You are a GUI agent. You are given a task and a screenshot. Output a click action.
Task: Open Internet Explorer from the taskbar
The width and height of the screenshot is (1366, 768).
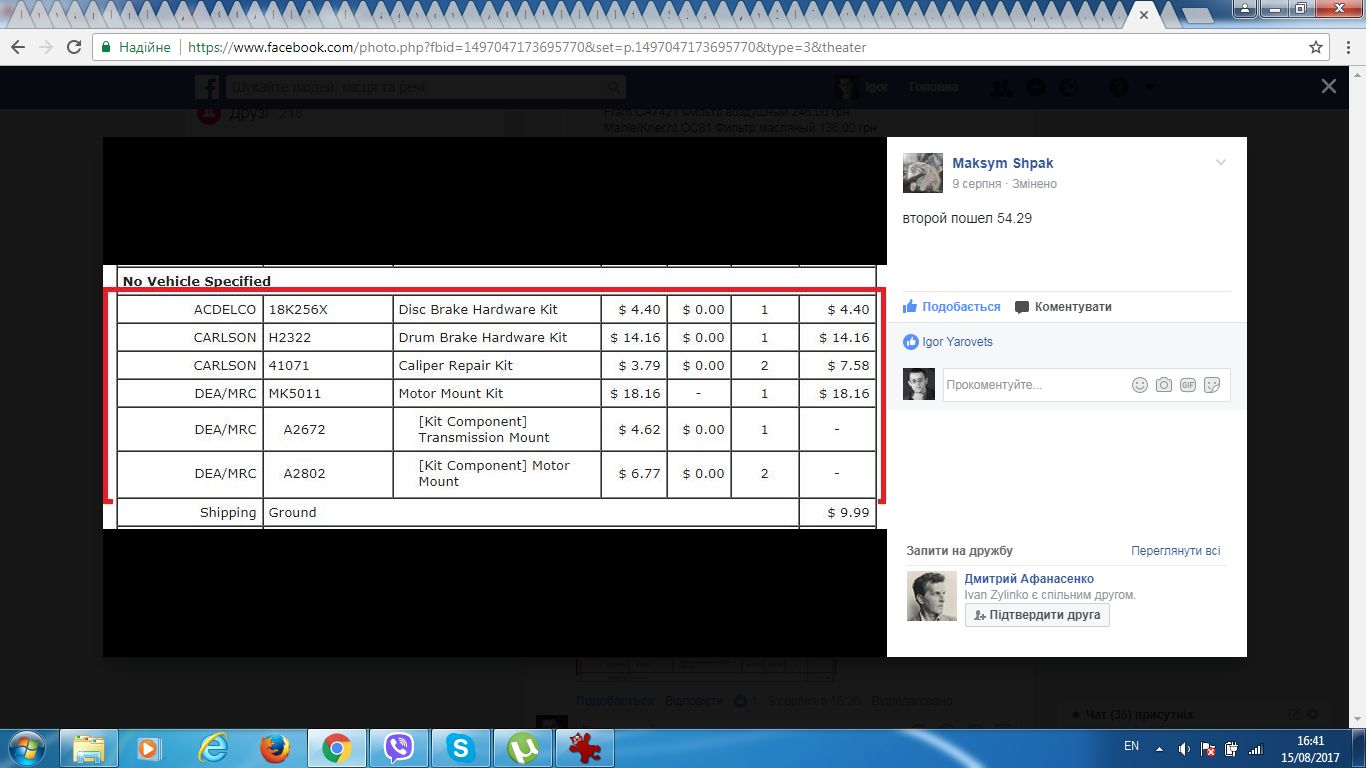coord(212,748)
